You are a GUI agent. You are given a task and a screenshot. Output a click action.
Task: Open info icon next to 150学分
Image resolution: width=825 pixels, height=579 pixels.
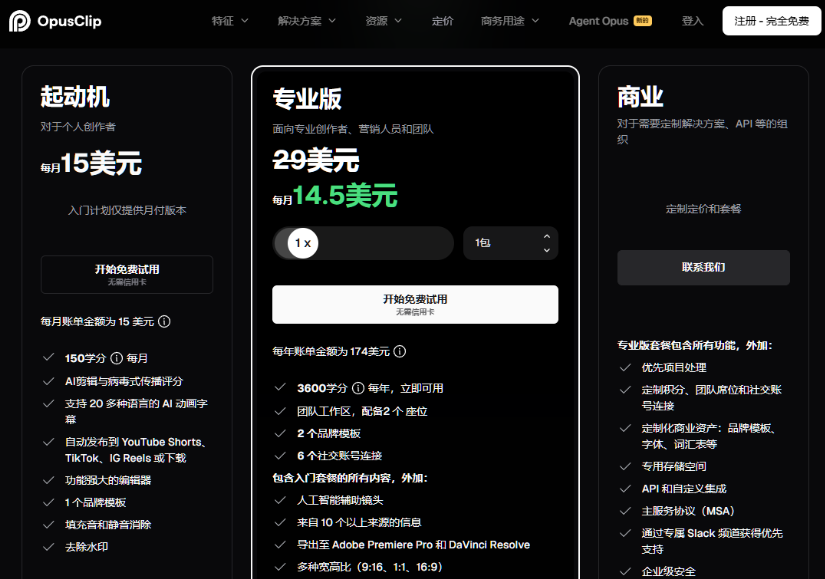tap(116, 358)
